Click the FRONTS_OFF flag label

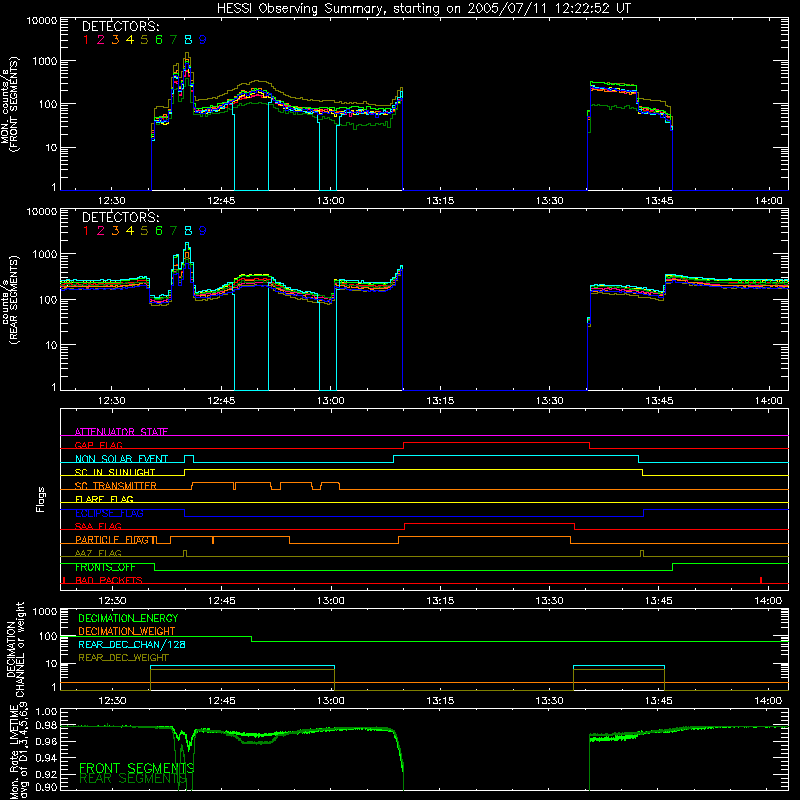[x=105, y=567]
